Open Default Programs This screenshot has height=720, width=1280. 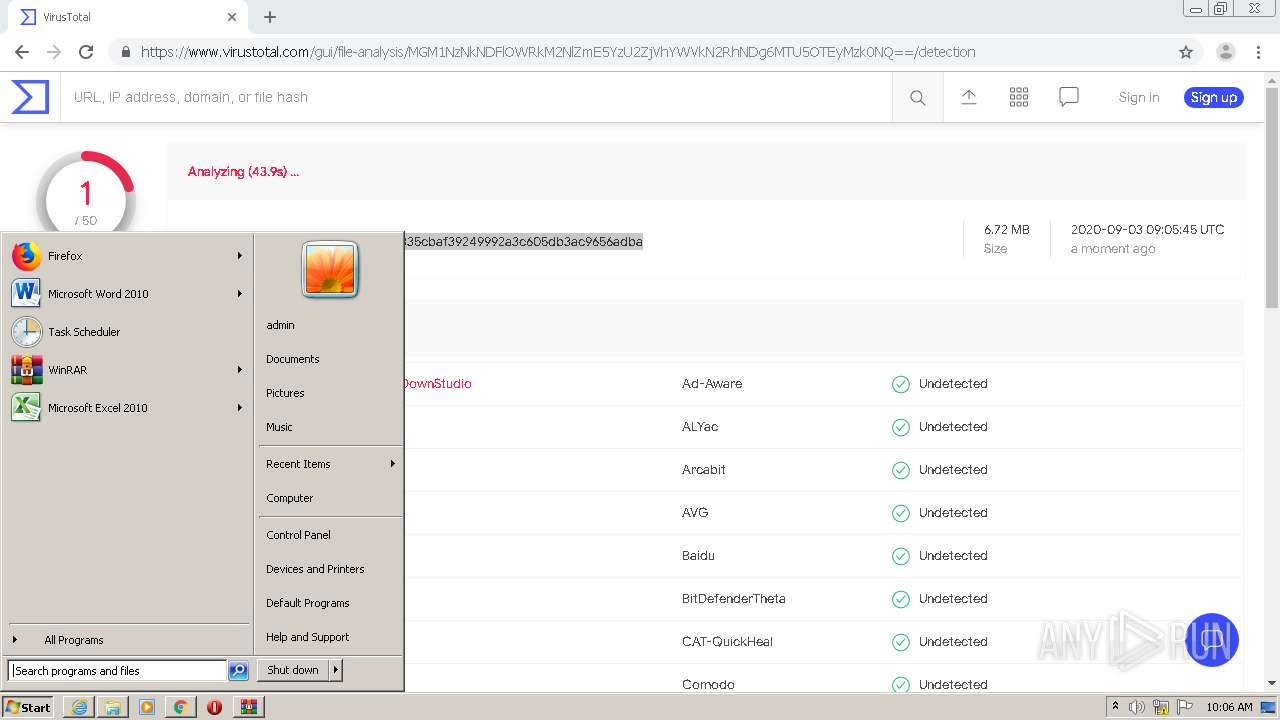coord(308,603)
